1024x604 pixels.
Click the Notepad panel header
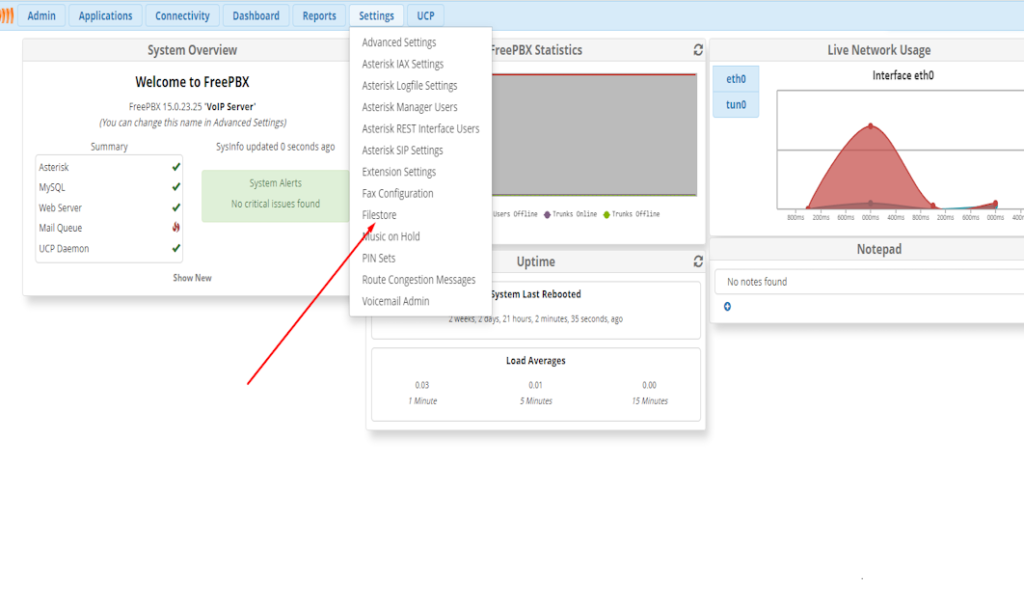[x=878, y=249]
